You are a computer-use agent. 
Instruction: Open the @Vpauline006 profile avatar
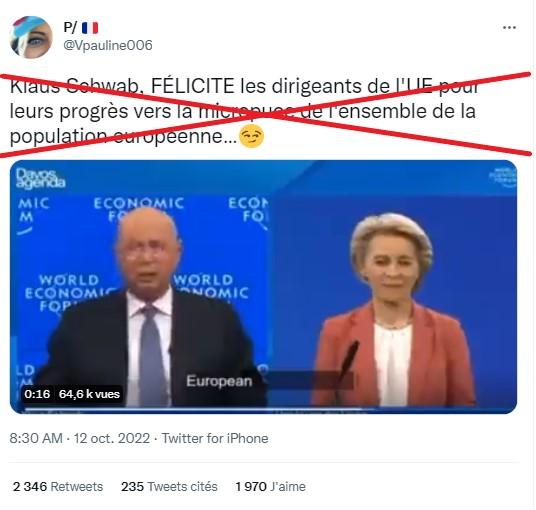click(31, 37)
